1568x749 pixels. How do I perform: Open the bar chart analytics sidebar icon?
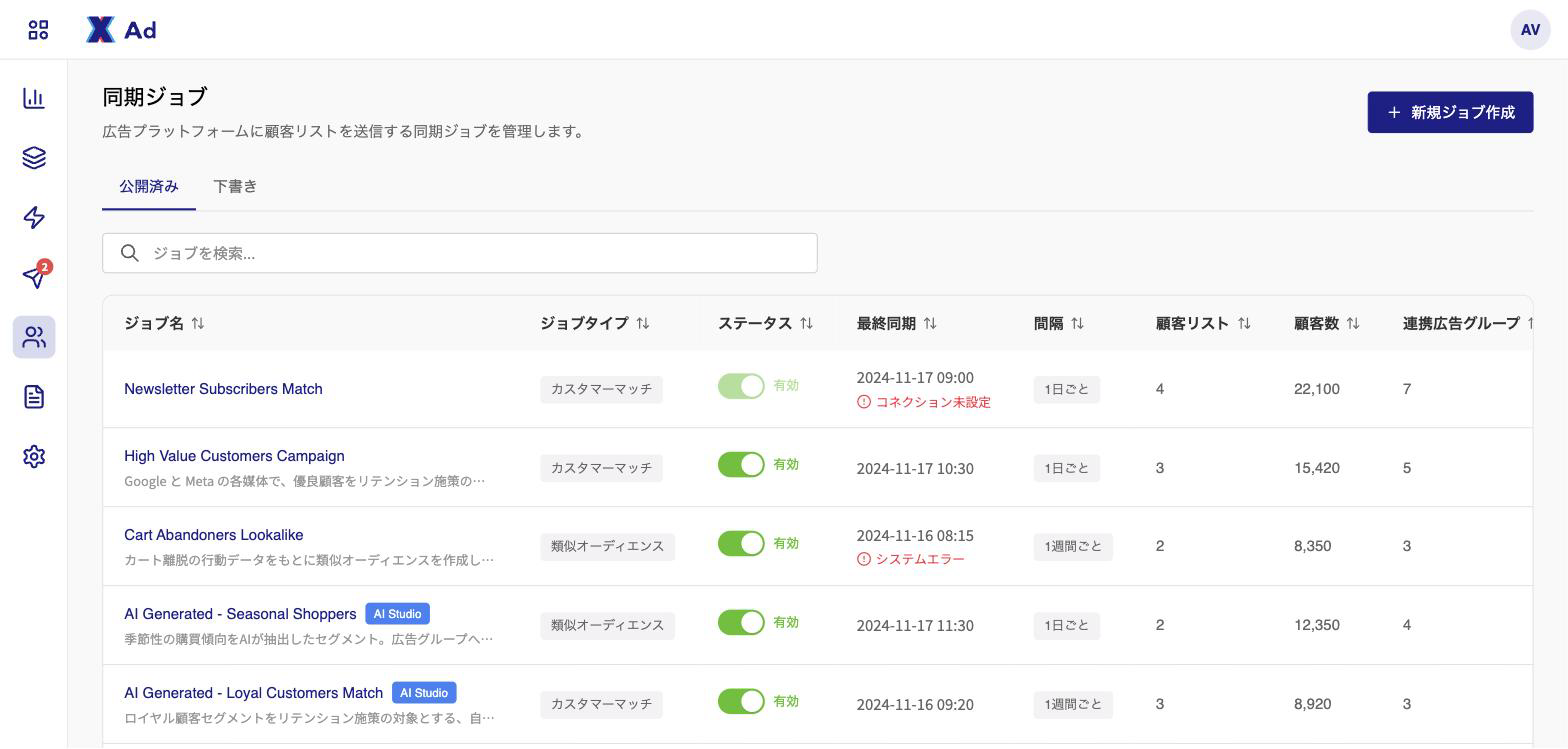click(34, 98)
